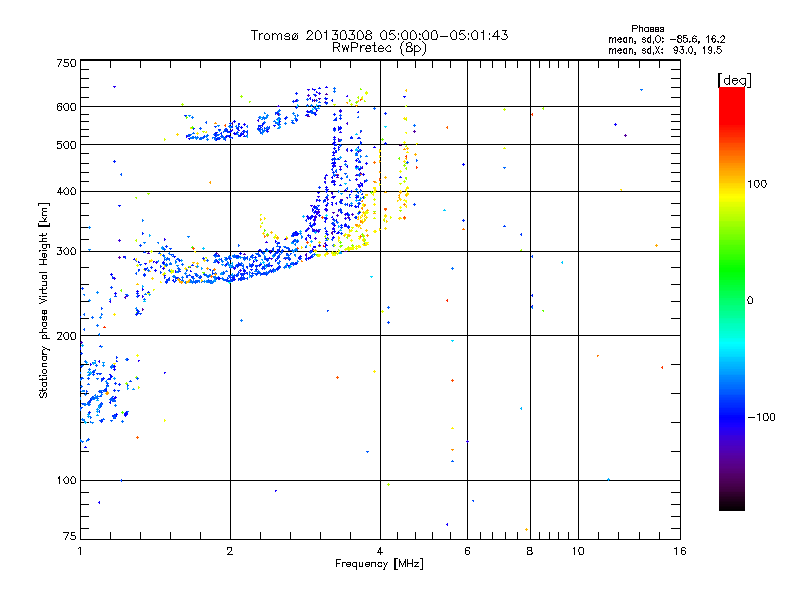Click the y-axis tick label "400"

tap(66, 191)
